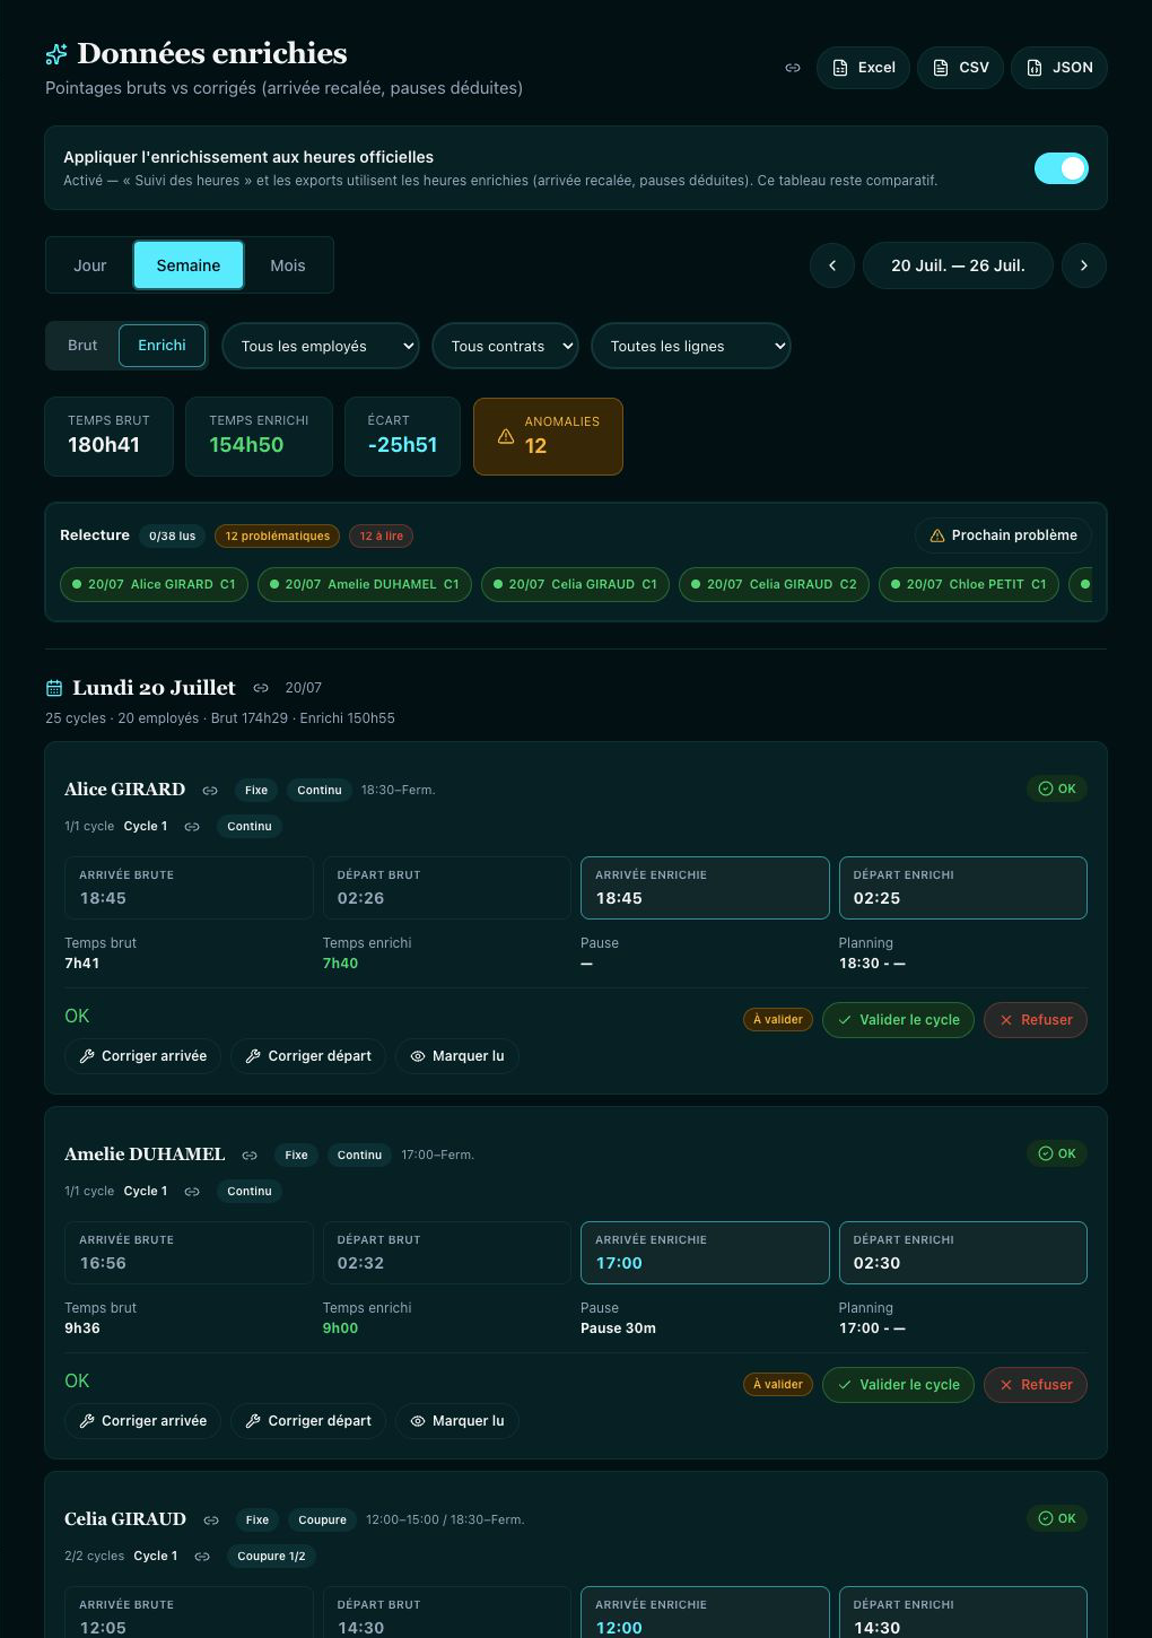Validate Alice GIRARD's cycle
The width and height of the screenshot is (1152, 1638).
(x=898, y=1020)
